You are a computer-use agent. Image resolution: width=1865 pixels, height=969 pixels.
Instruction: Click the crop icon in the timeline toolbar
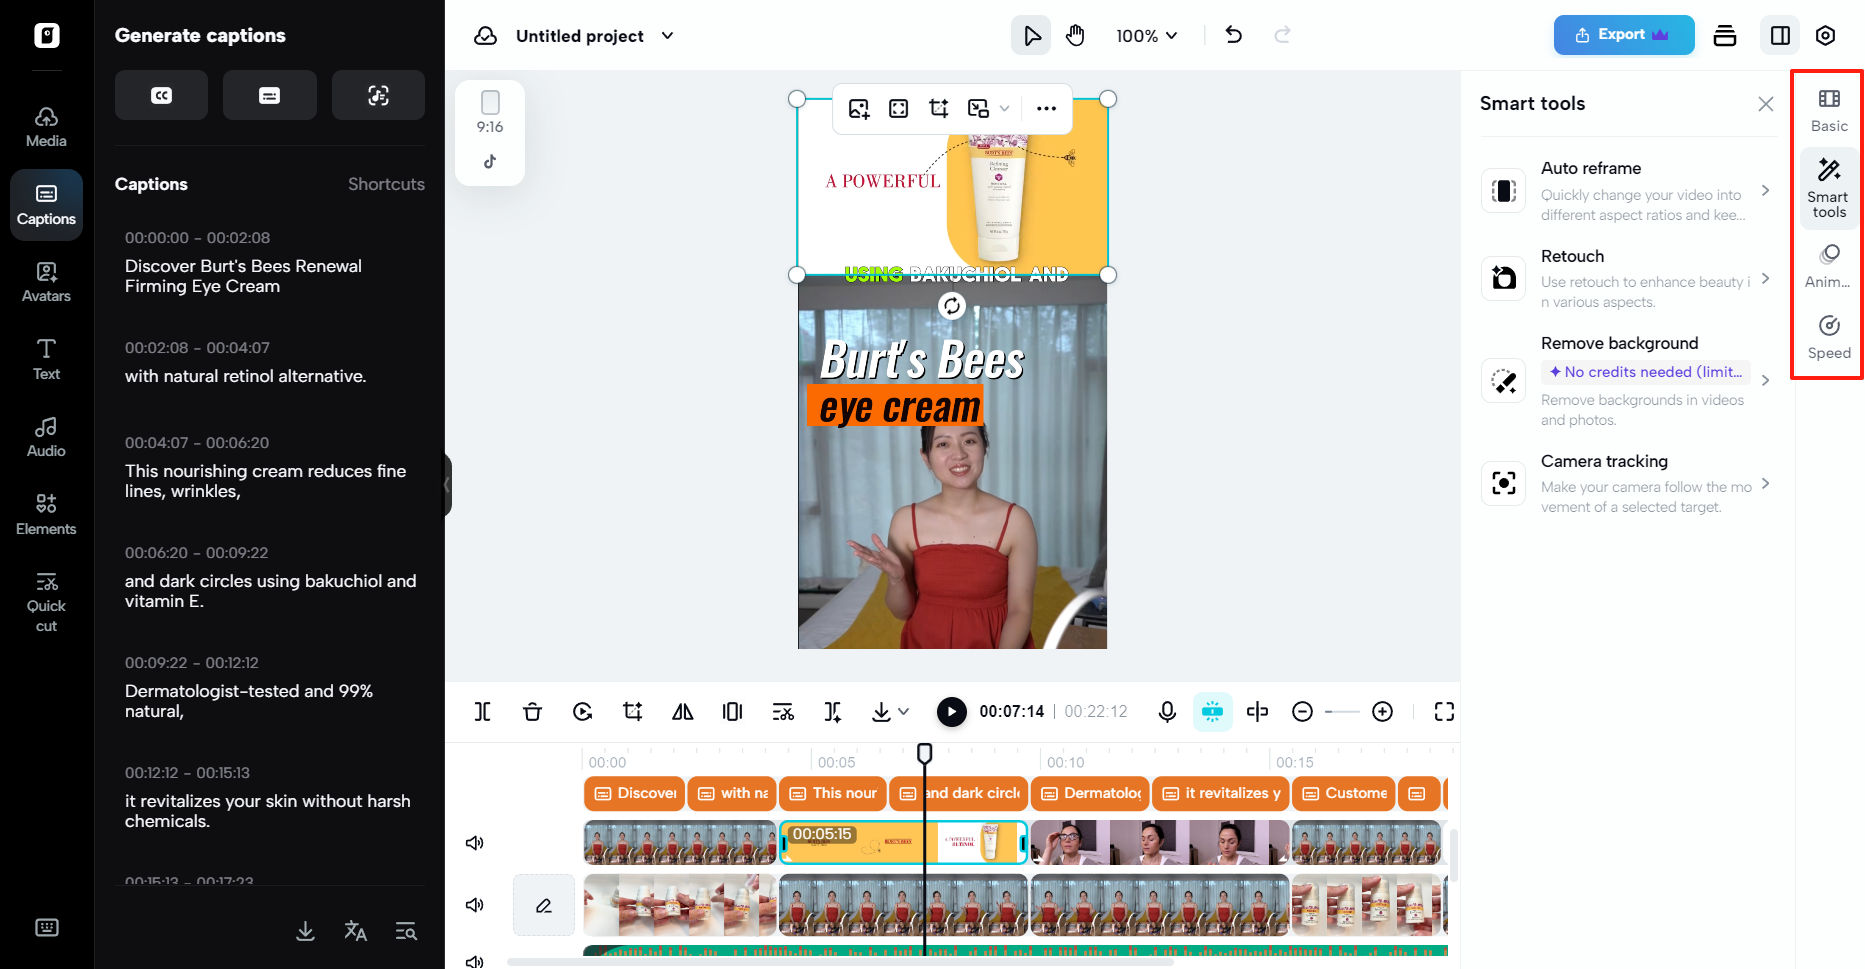[633, 711]
